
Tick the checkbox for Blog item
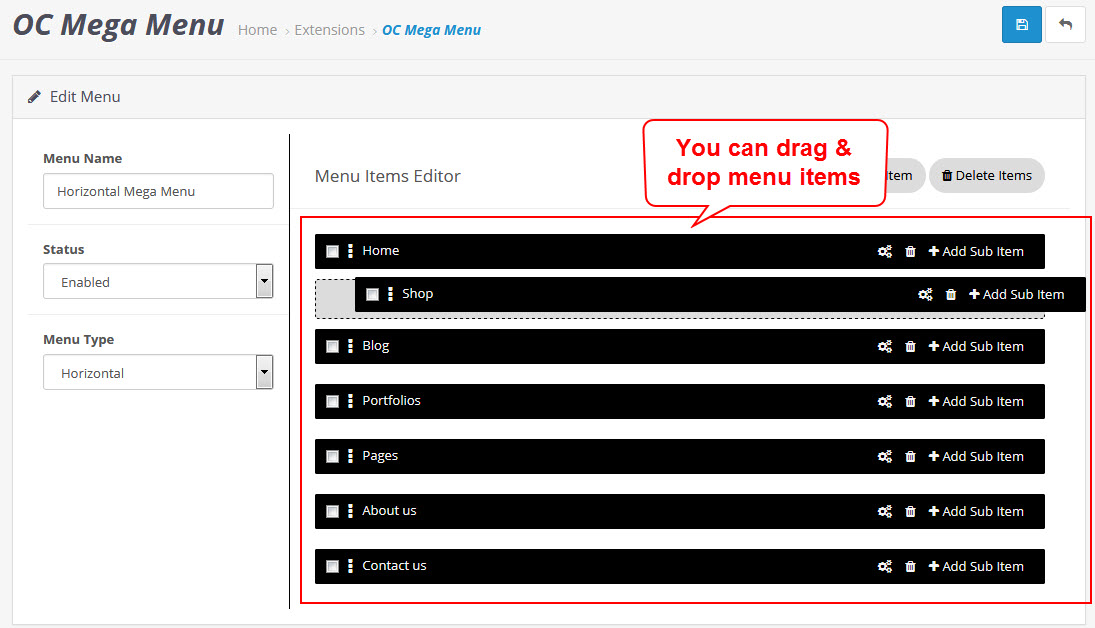332,346
